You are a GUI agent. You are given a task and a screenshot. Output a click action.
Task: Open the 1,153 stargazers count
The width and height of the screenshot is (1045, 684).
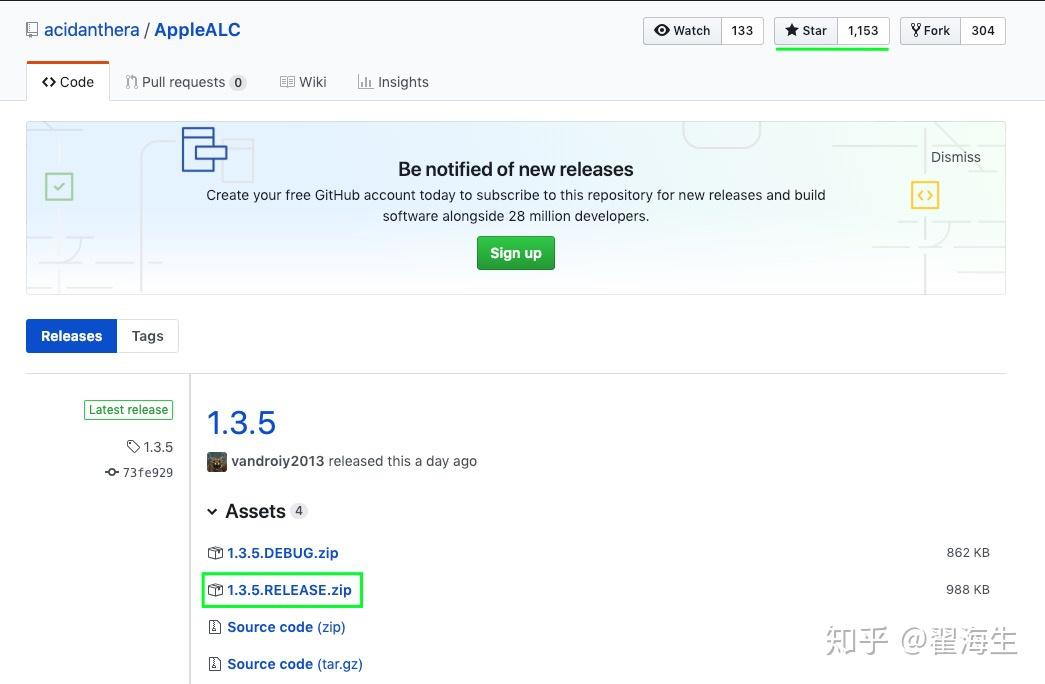[863, 31]
